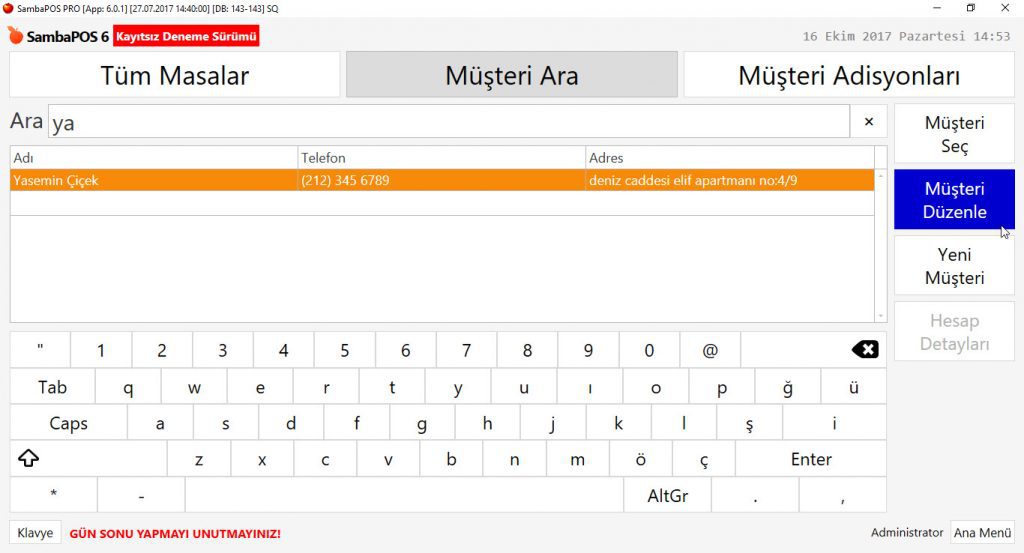Toggle the on-screen keyboard with the Klavye button
The height and width of the screenshot is (553, 1024).
point(35,533)
